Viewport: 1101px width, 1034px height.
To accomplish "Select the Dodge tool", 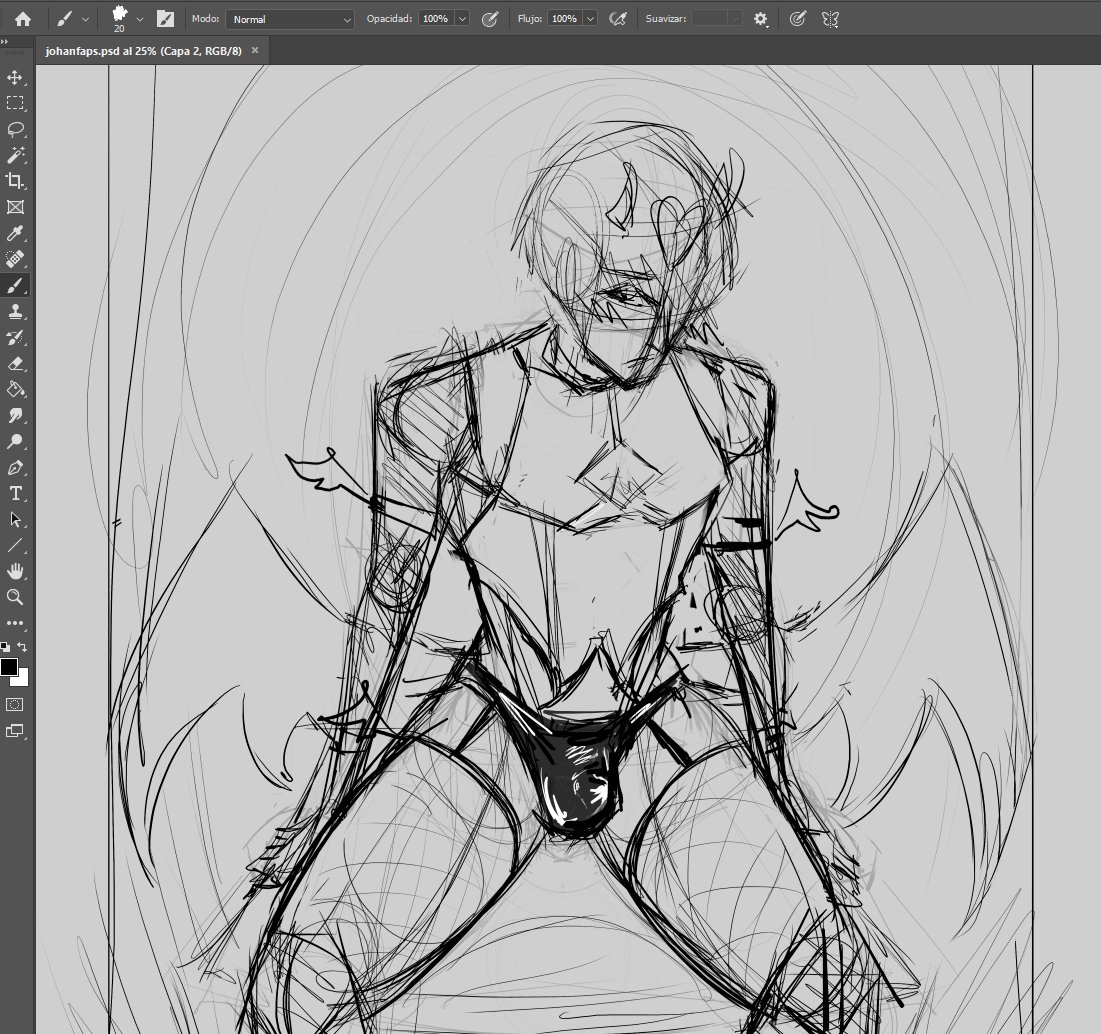I will [x=15, y=442].
